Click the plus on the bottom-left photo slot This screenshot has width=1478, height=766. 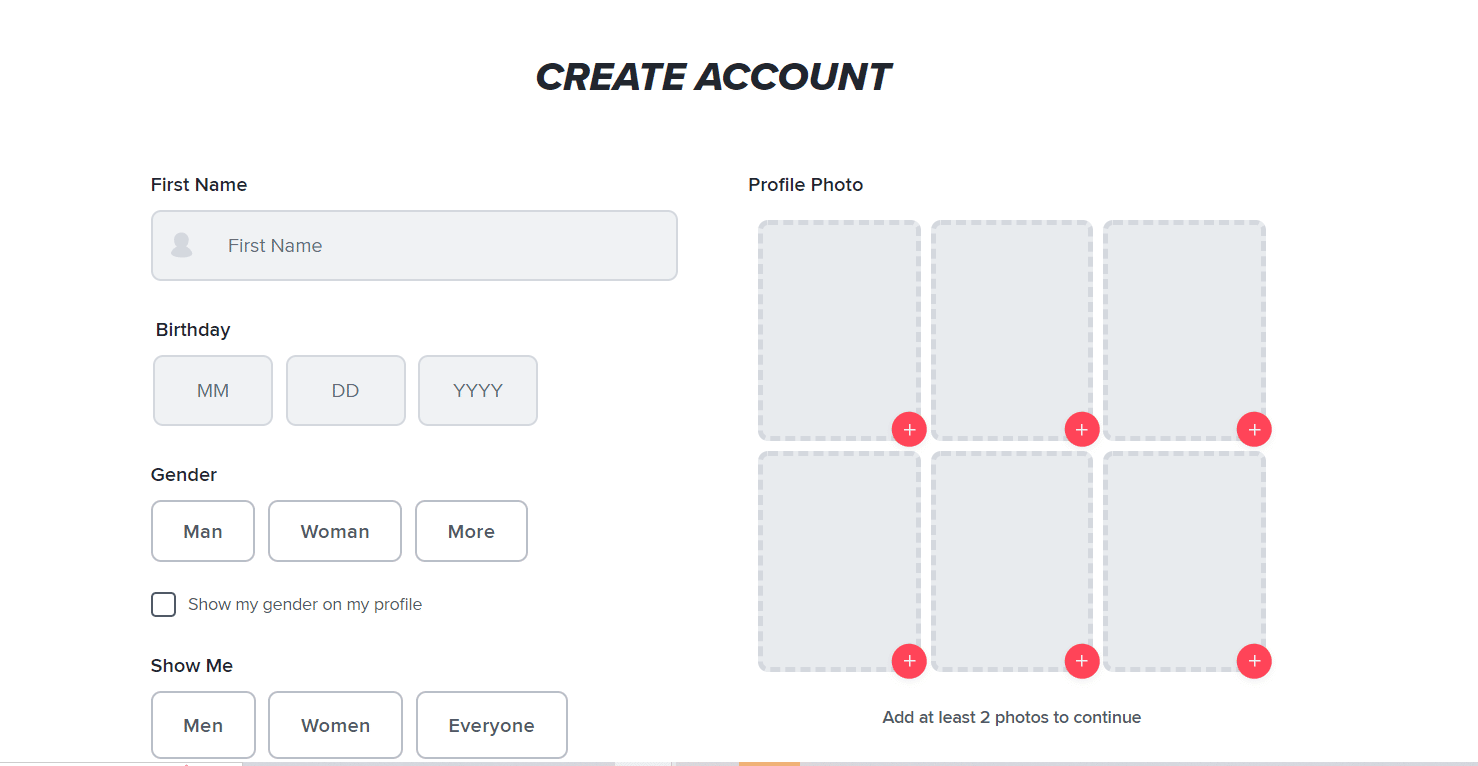point(909,661)
